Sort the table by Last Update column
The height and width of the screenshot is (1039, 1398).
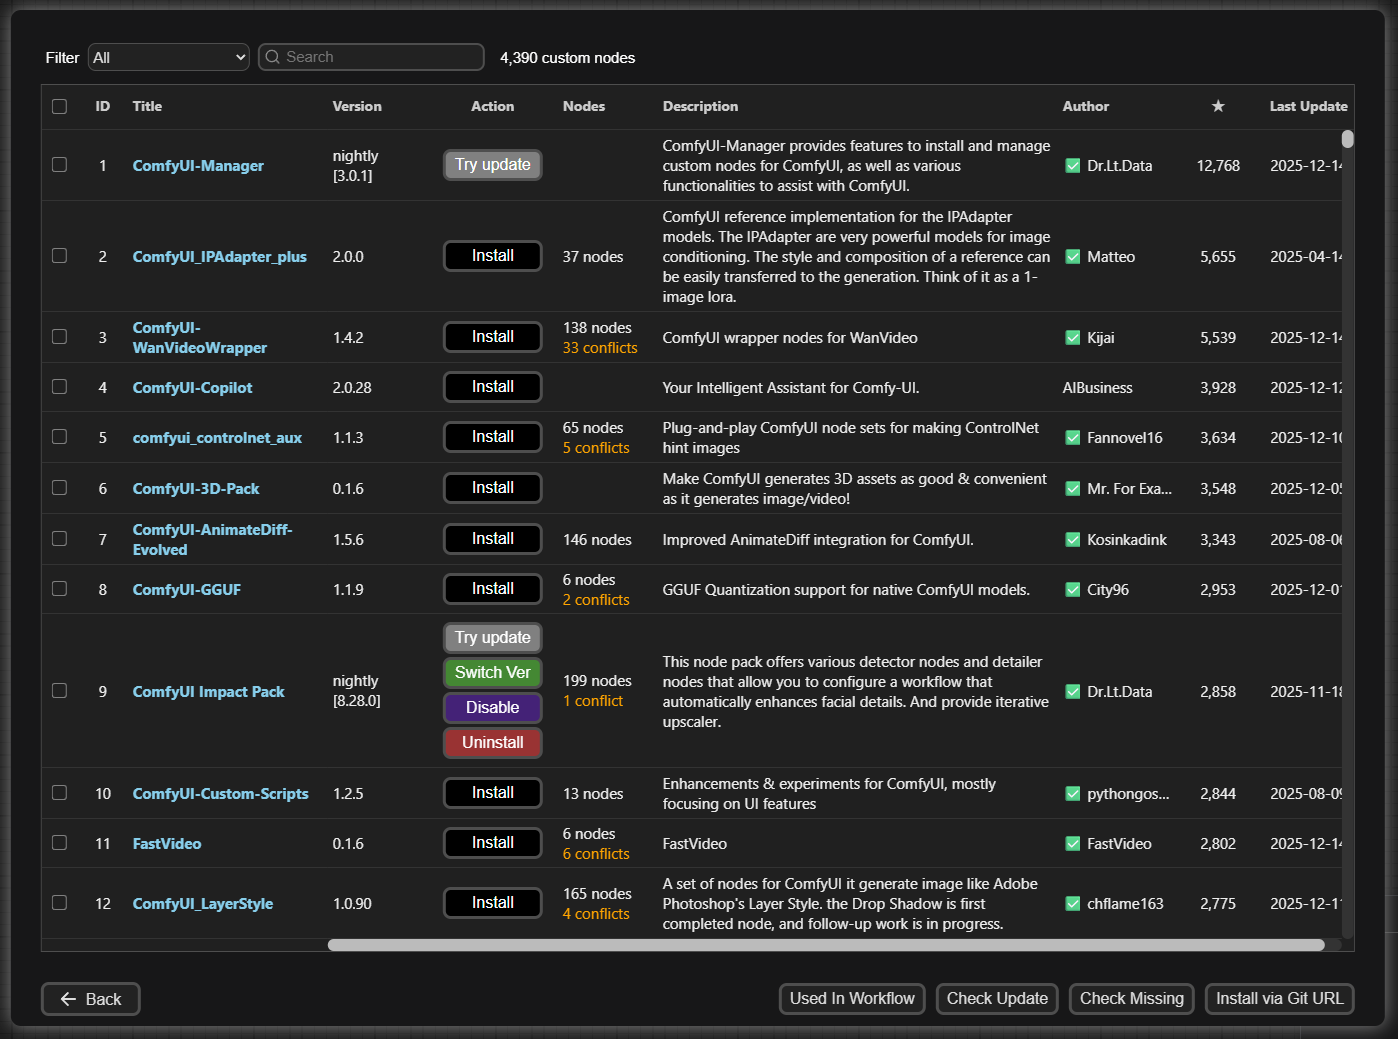tap(1307, 106)
